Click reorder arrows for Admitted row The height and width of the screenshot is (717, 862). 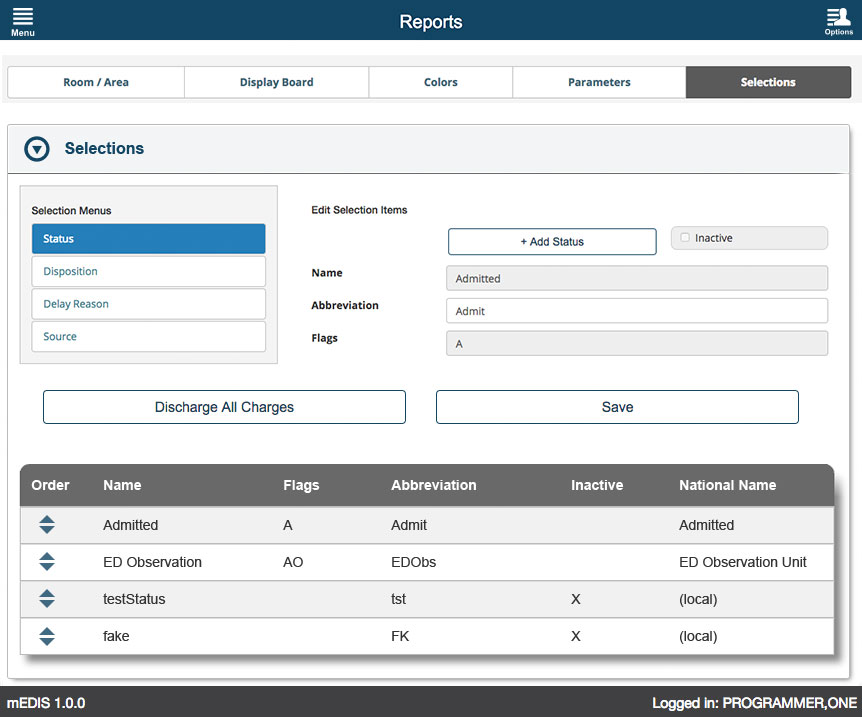coord(47,525)
